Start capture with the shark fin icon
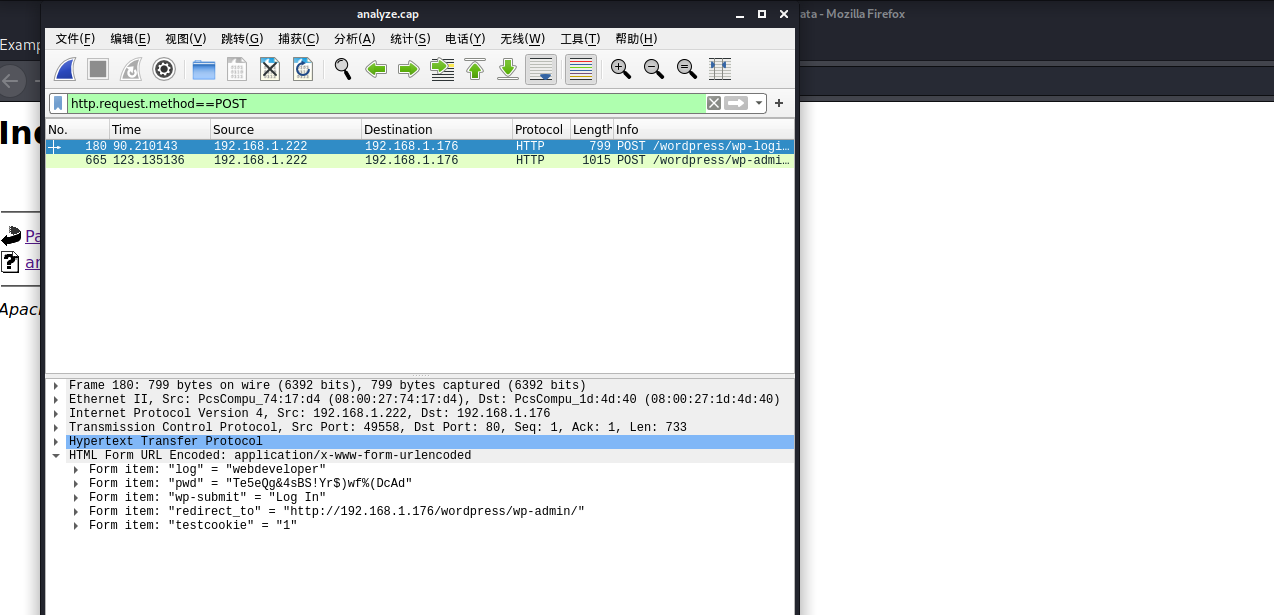Viewport: 1274px width, 615px height. 65,69
